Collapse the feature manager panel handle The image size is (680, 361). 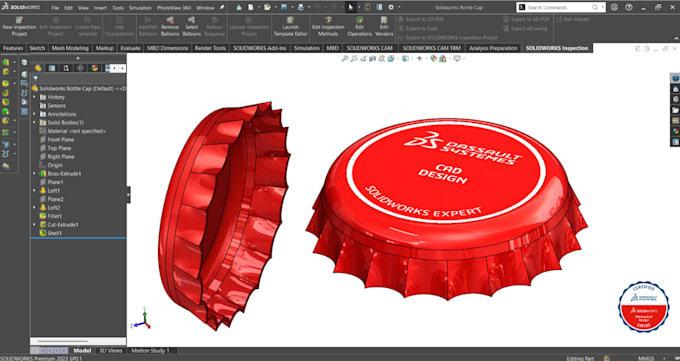tap(128, 195)
